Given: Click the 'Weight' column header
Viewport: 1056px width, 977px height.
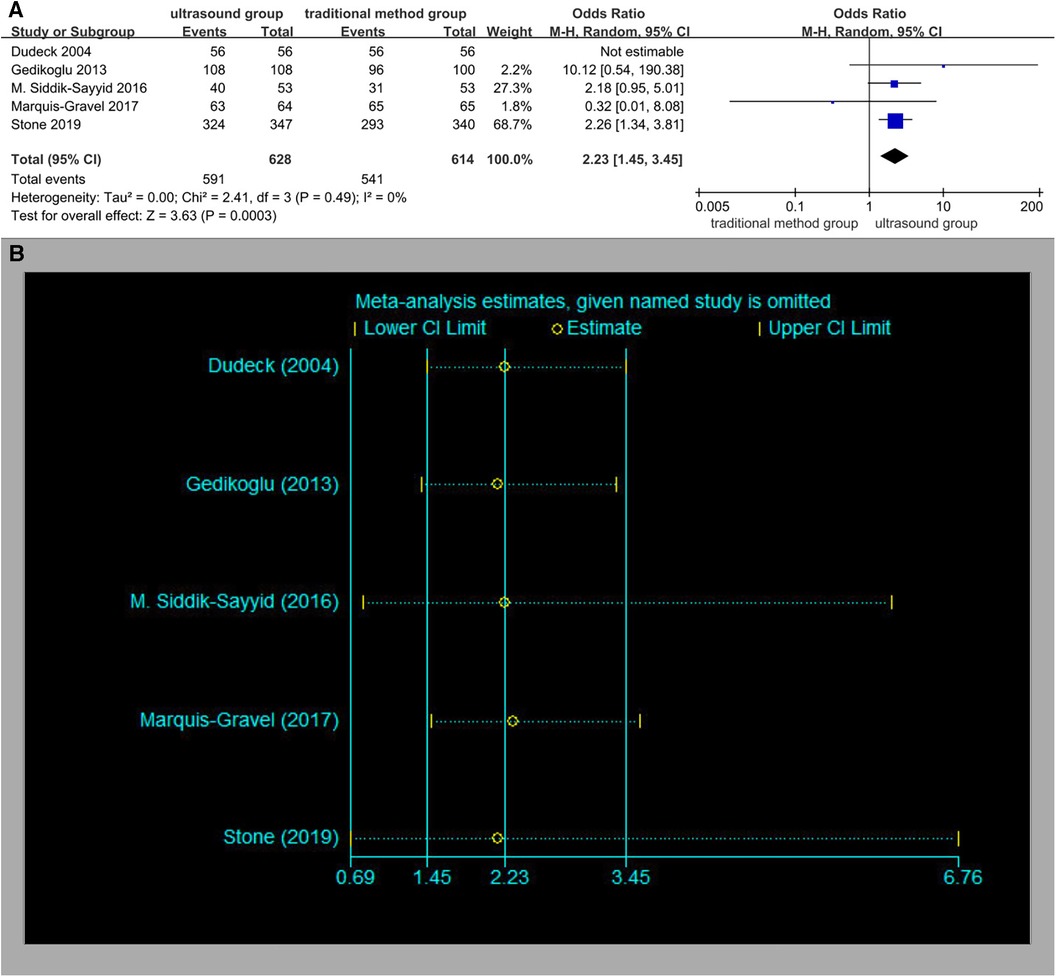Looking at the screenshot, I should click(x=509, y=32).
